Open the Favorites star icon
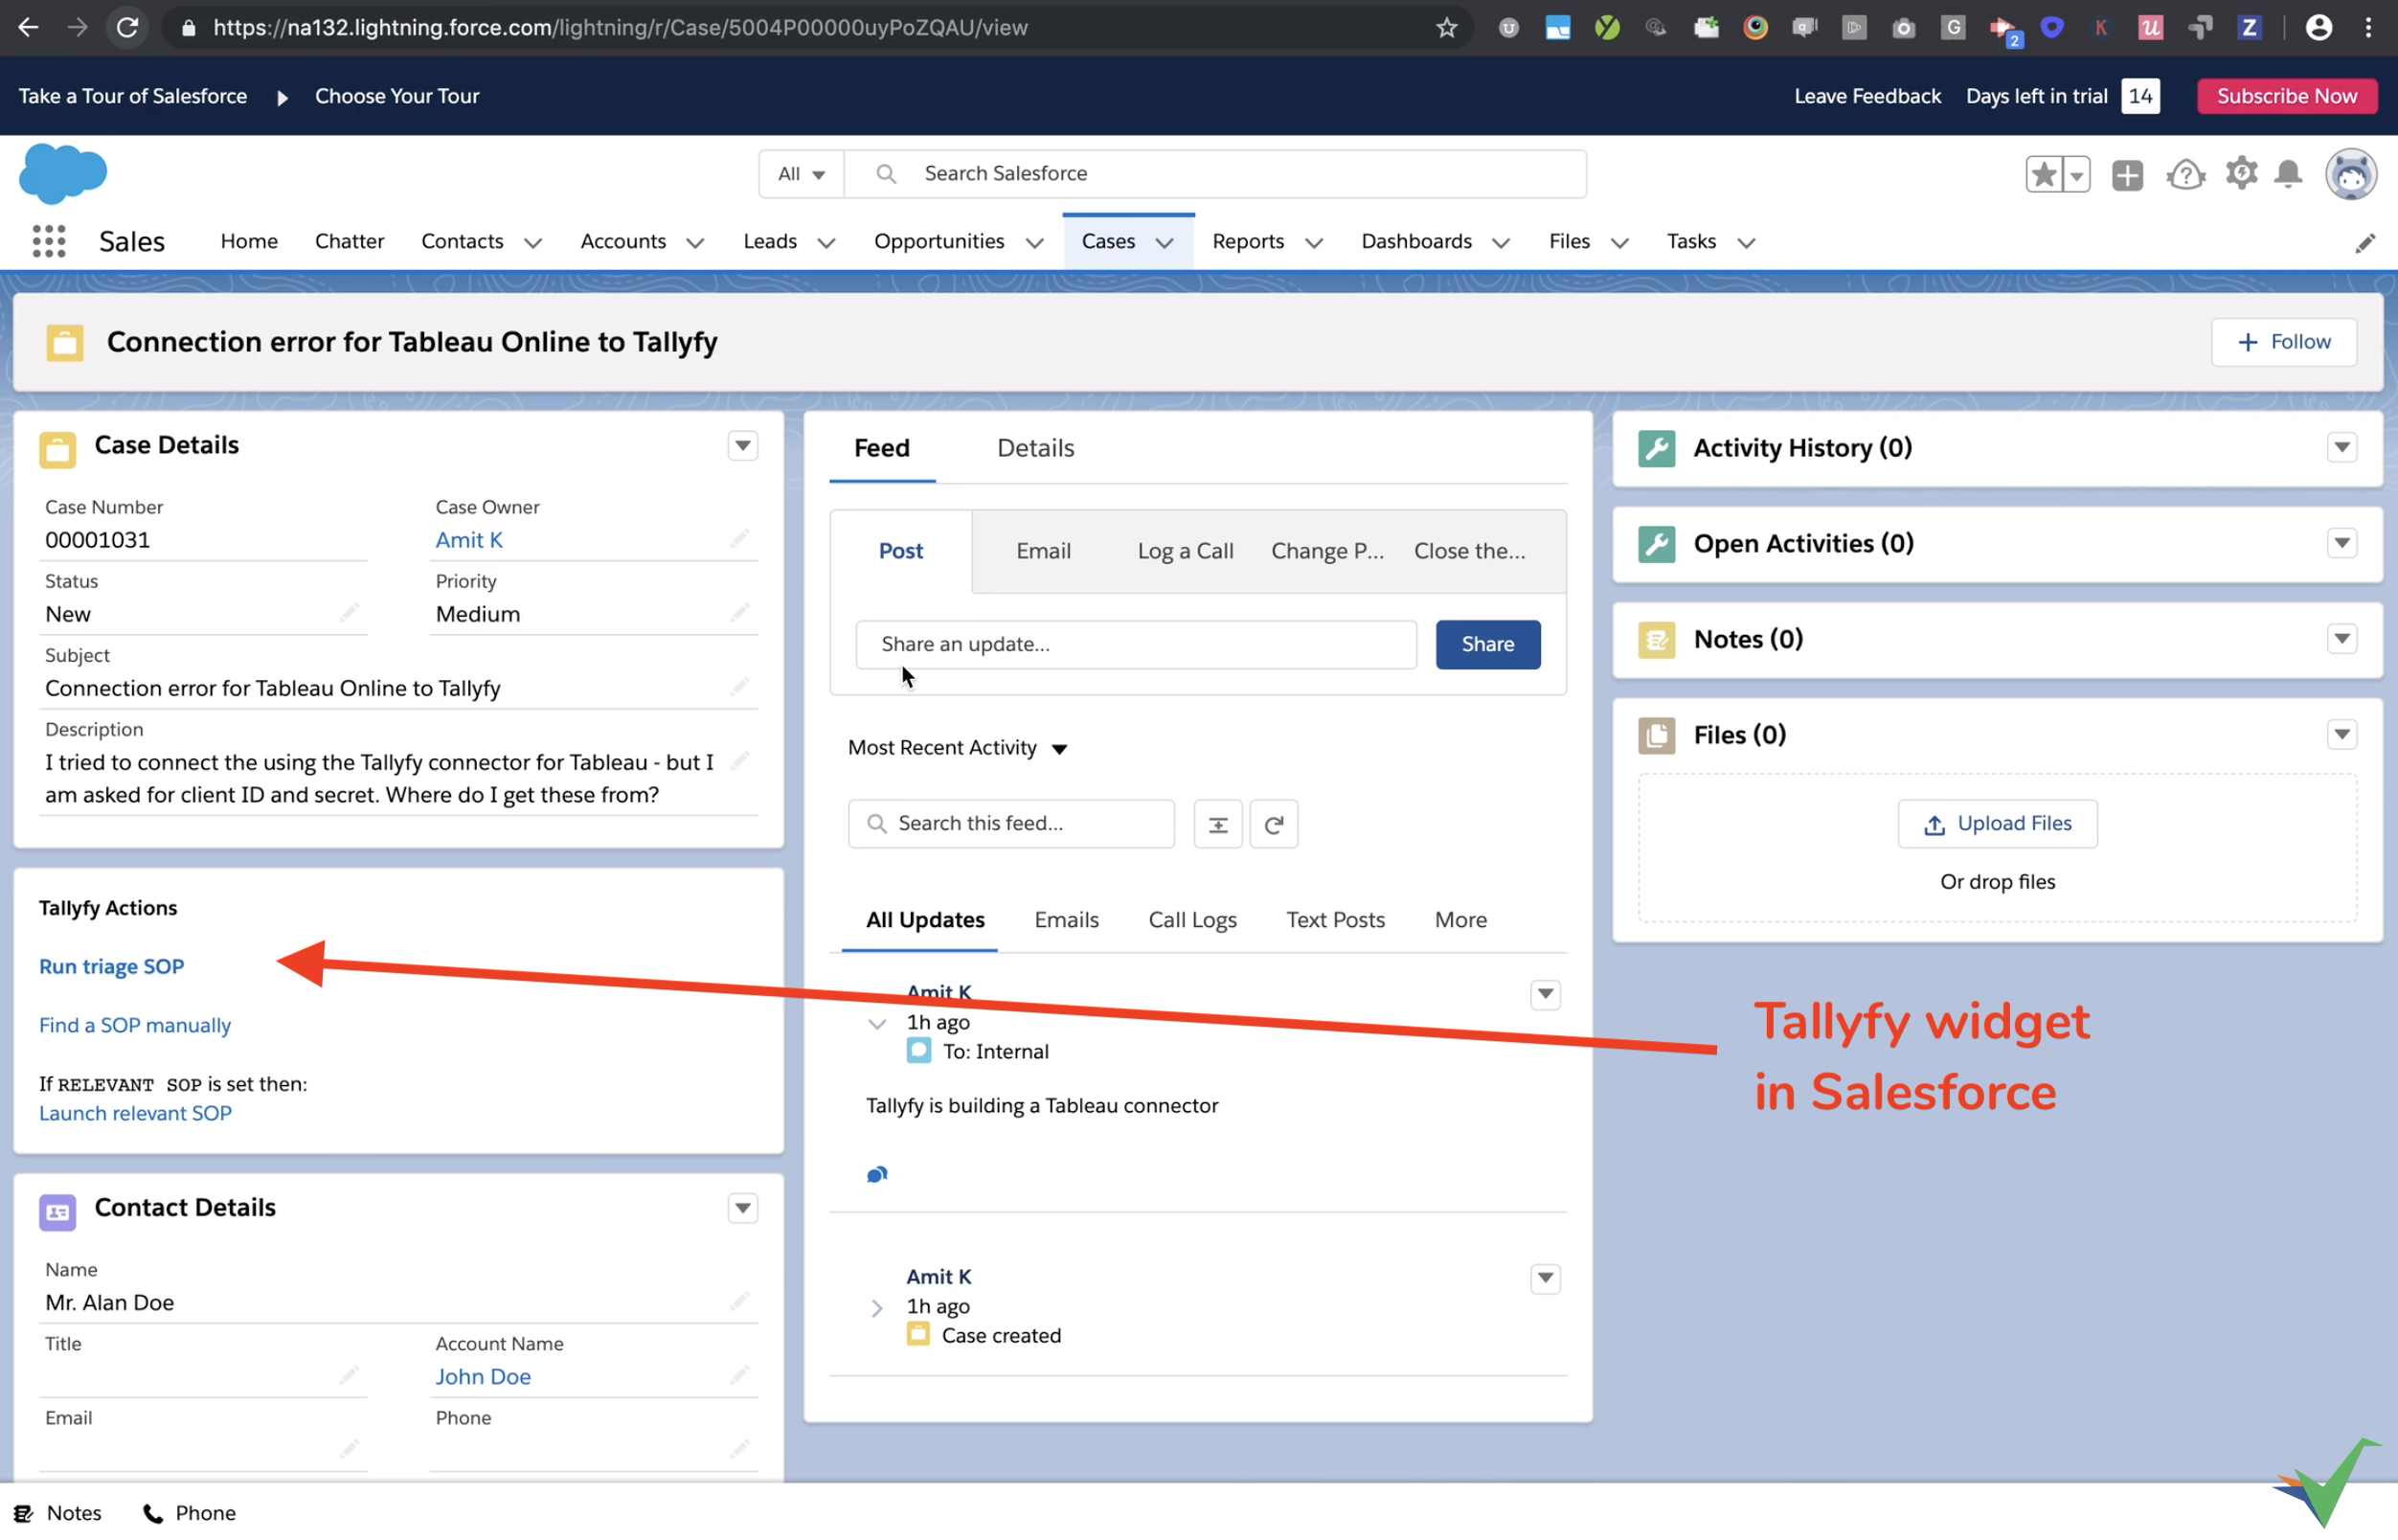Screen dimensions: 2398x1540 coord(2044,174)
